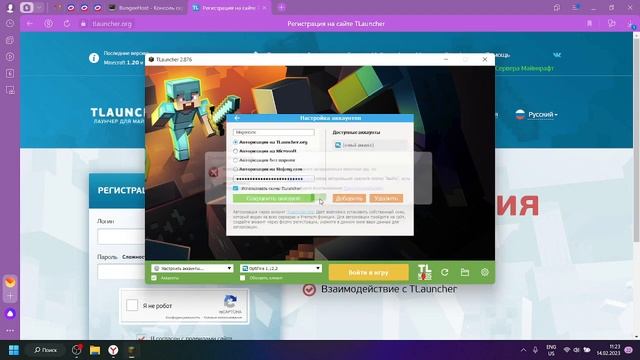Click the TLauncher icon in taskbar
This screenshot has width=640, height=360.
(x=132, y=350)
